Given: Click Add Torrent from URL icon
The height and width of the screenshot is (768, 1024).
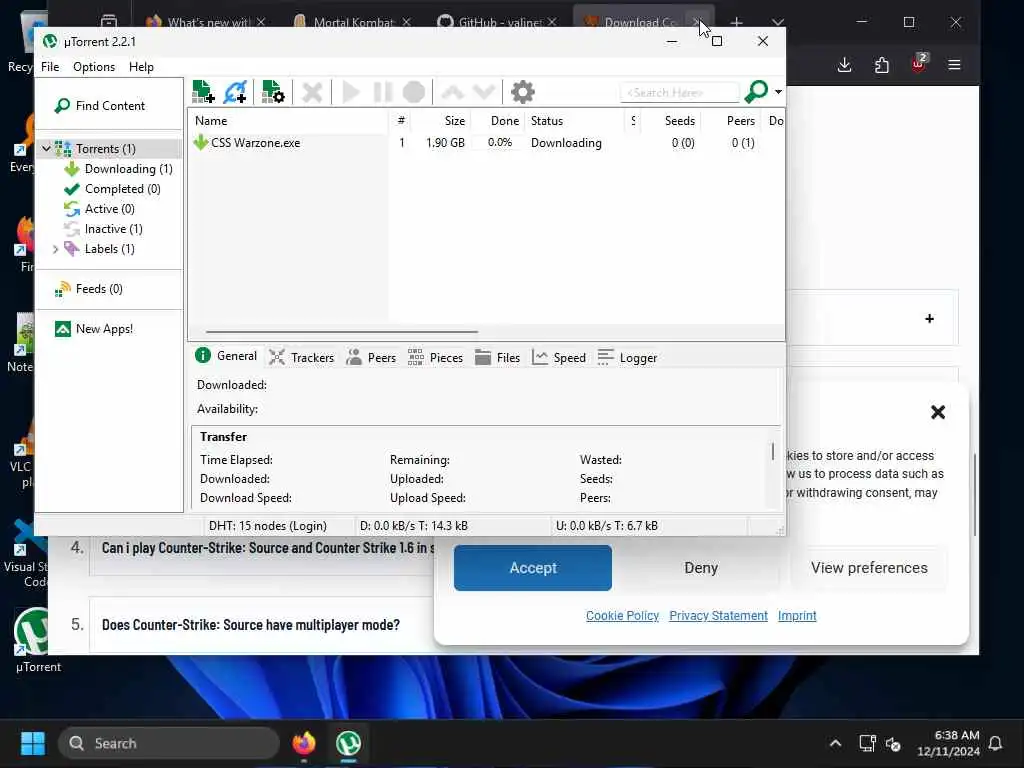Looking at the screenshot, I should tap(235, 92).
